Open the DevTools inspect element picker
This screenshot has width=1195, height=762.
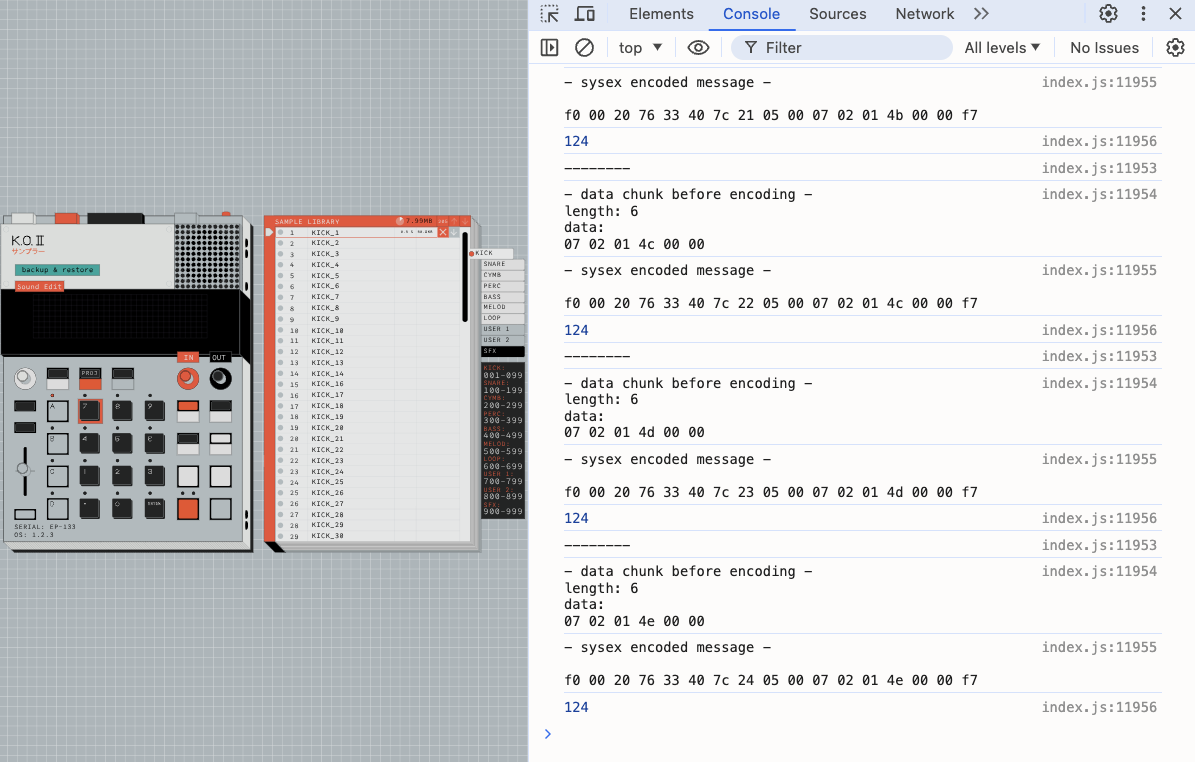549,14
